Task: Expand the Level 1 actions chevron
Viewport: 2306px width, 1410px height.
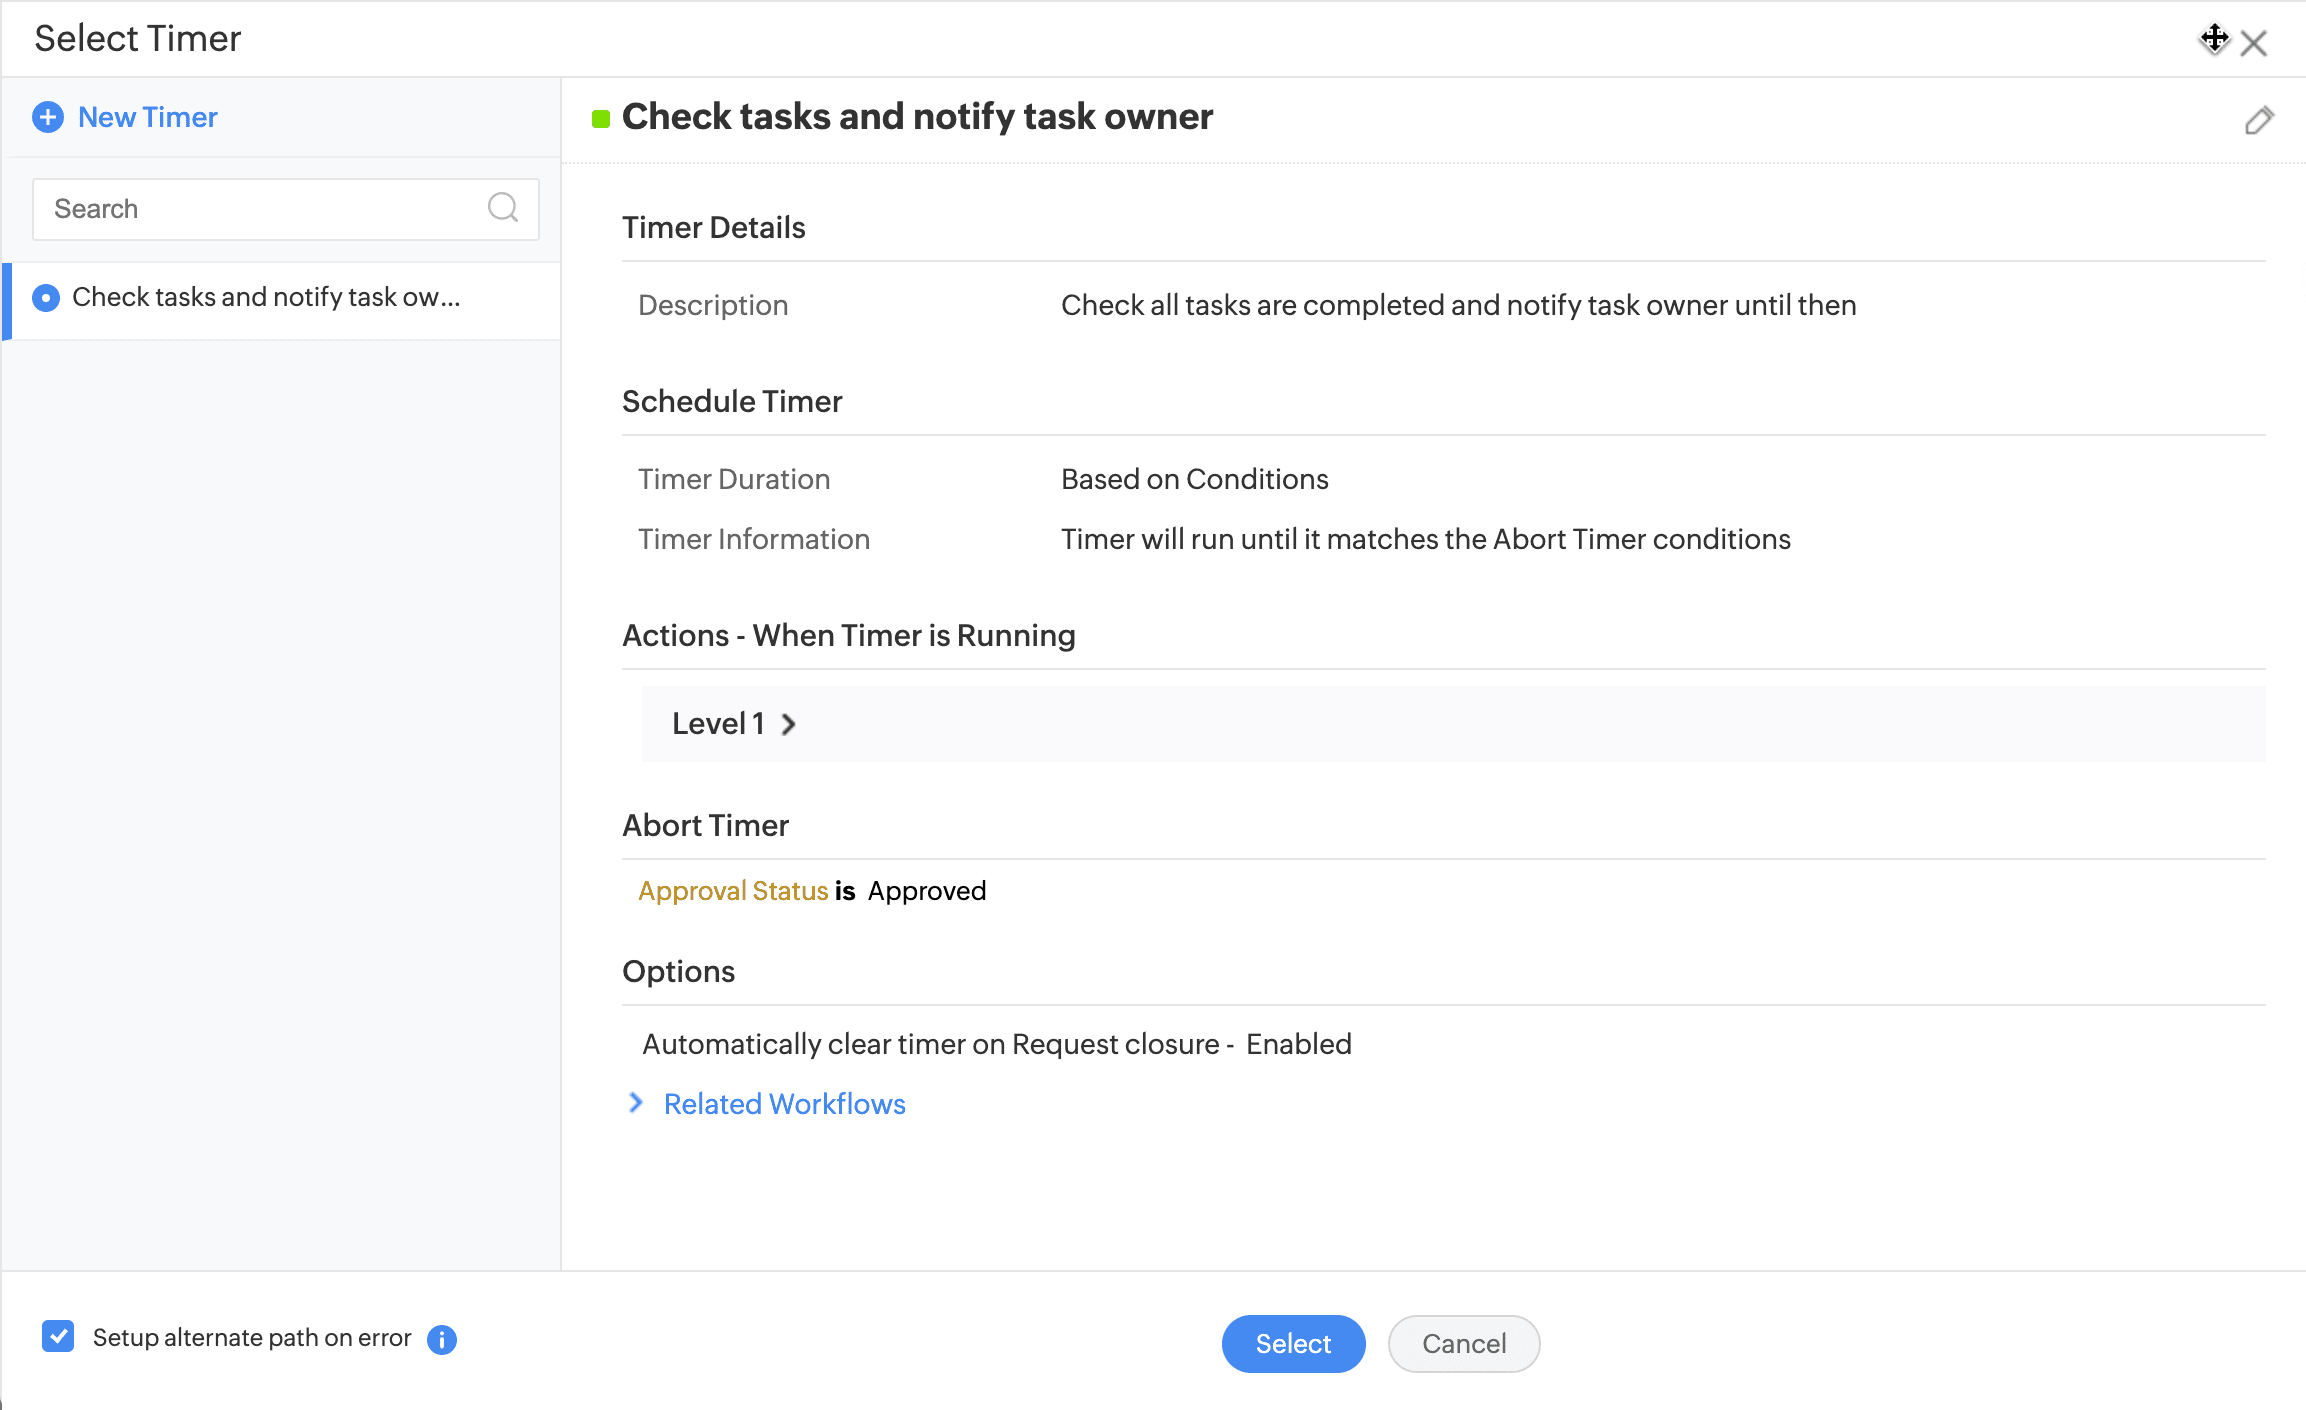Action: tap(789, 724)
